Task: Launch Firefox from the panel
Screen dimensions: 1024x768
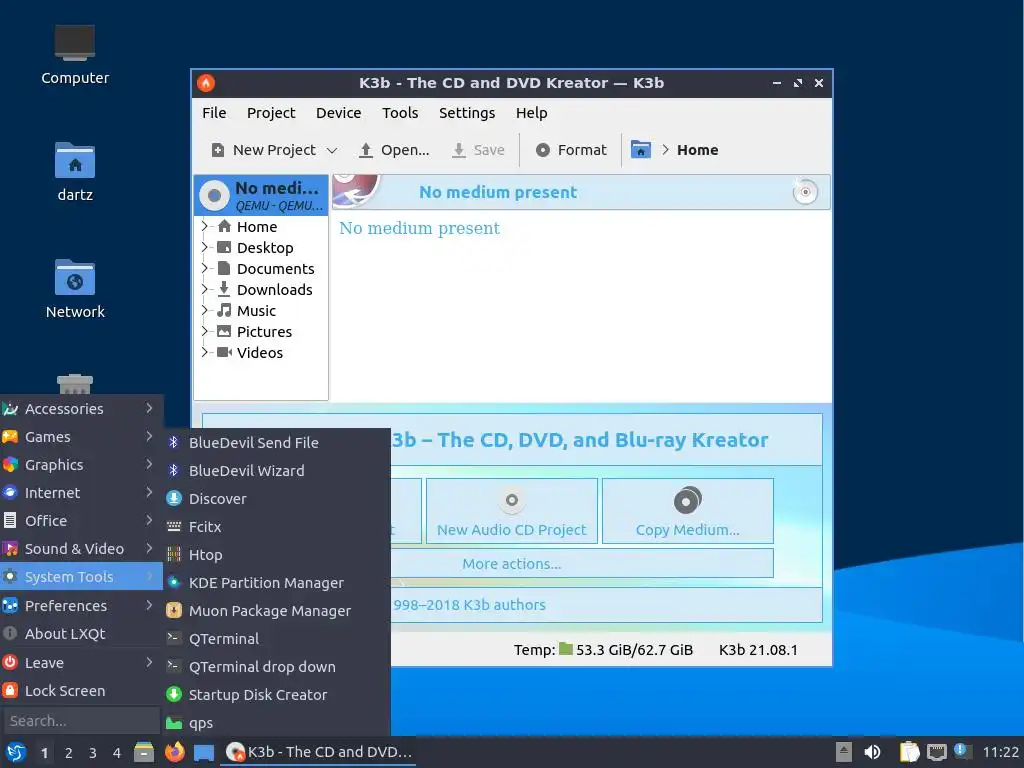Action: tap(174, 752)
